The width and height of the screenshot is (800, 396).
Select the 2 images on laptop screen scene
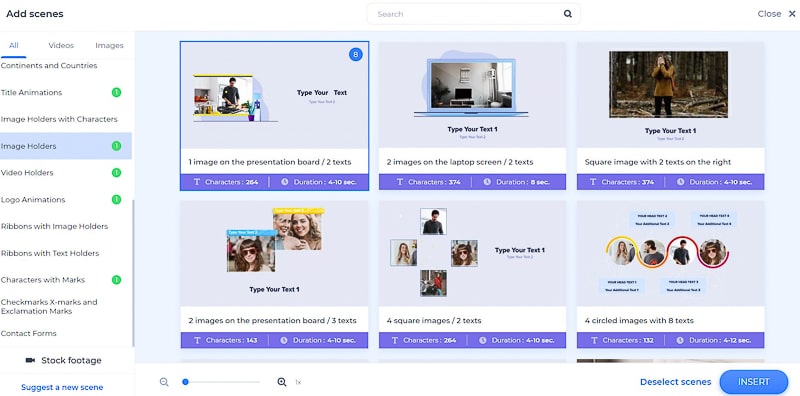[472, 116]
